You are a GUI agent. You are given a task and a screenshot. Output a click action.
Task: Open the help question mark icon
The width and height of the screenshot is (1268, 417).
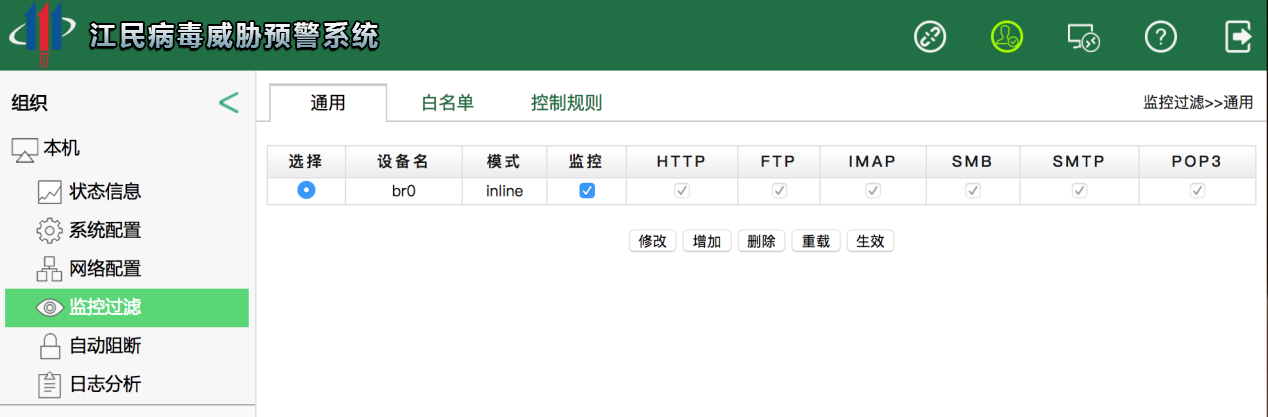pyautogui.click(x=1160, y=37)
